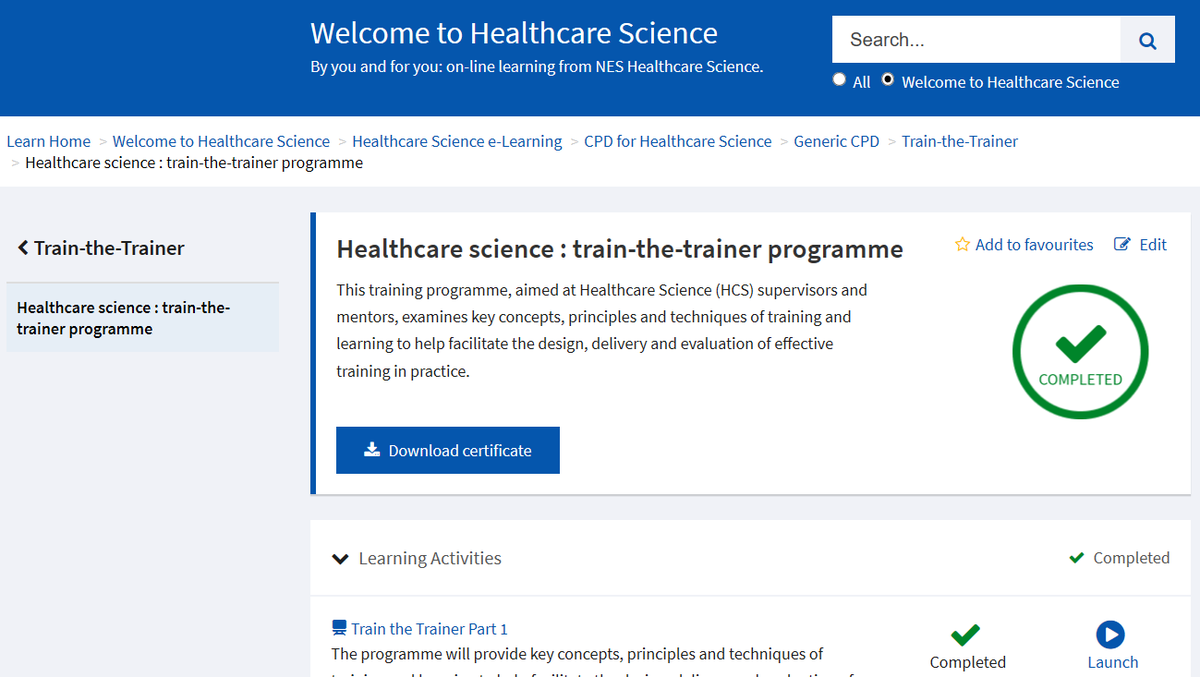
Task: Click the programme heading title text
Action: [620, 249]
